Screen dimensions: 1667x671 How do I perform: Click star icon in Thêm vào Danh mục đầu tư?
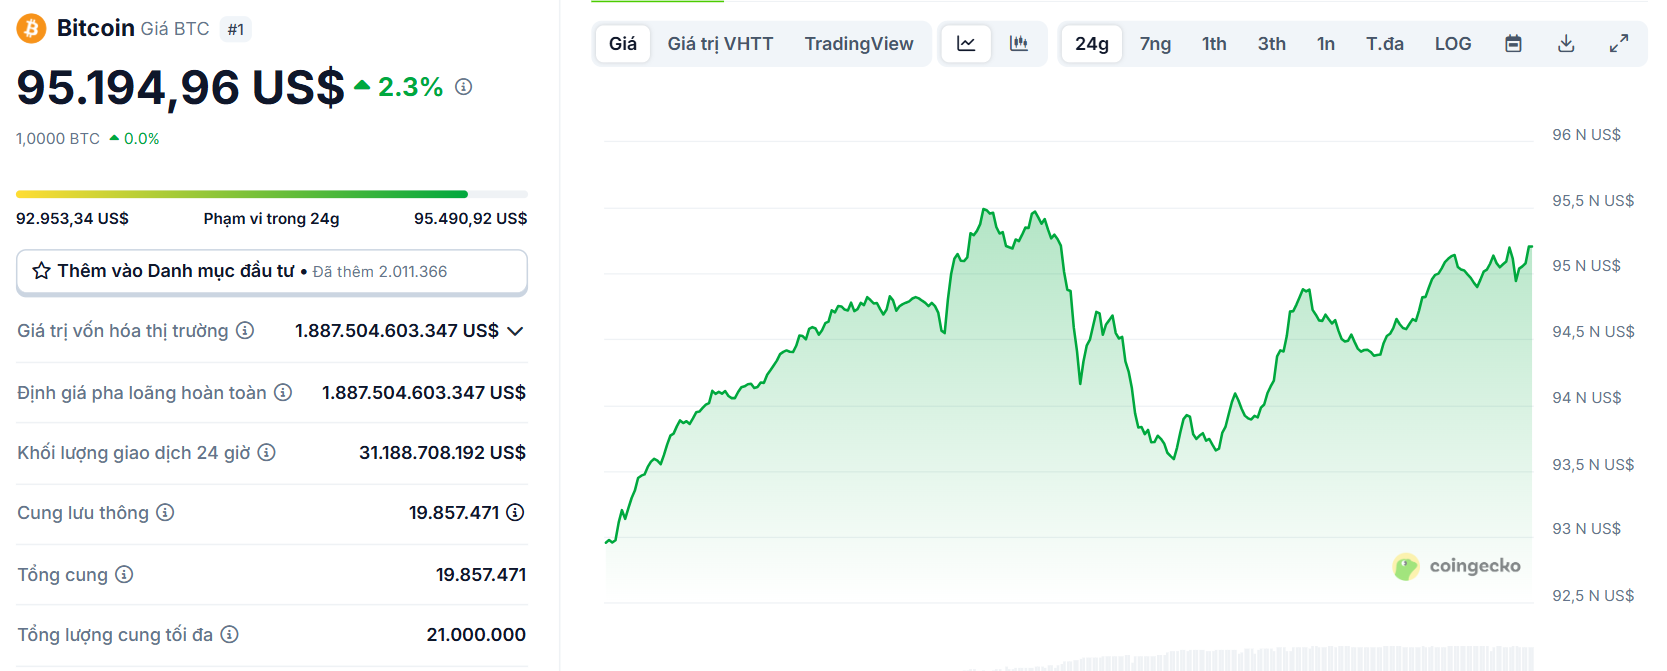(x=41, y=271)
